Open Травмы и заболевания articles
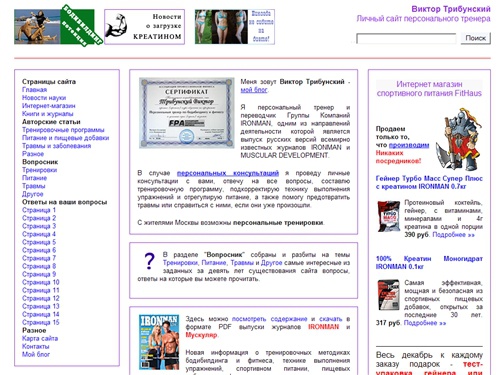 click(56, 146)
